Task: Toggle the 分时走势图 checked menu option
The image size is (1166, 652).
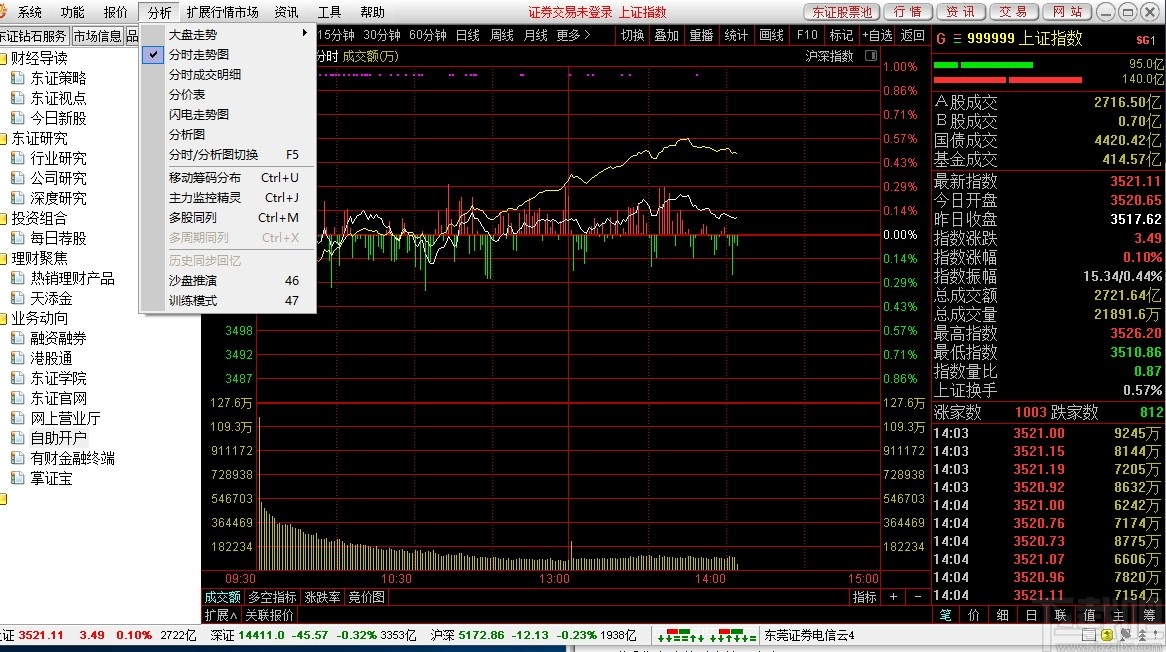Action: point(200,54)
